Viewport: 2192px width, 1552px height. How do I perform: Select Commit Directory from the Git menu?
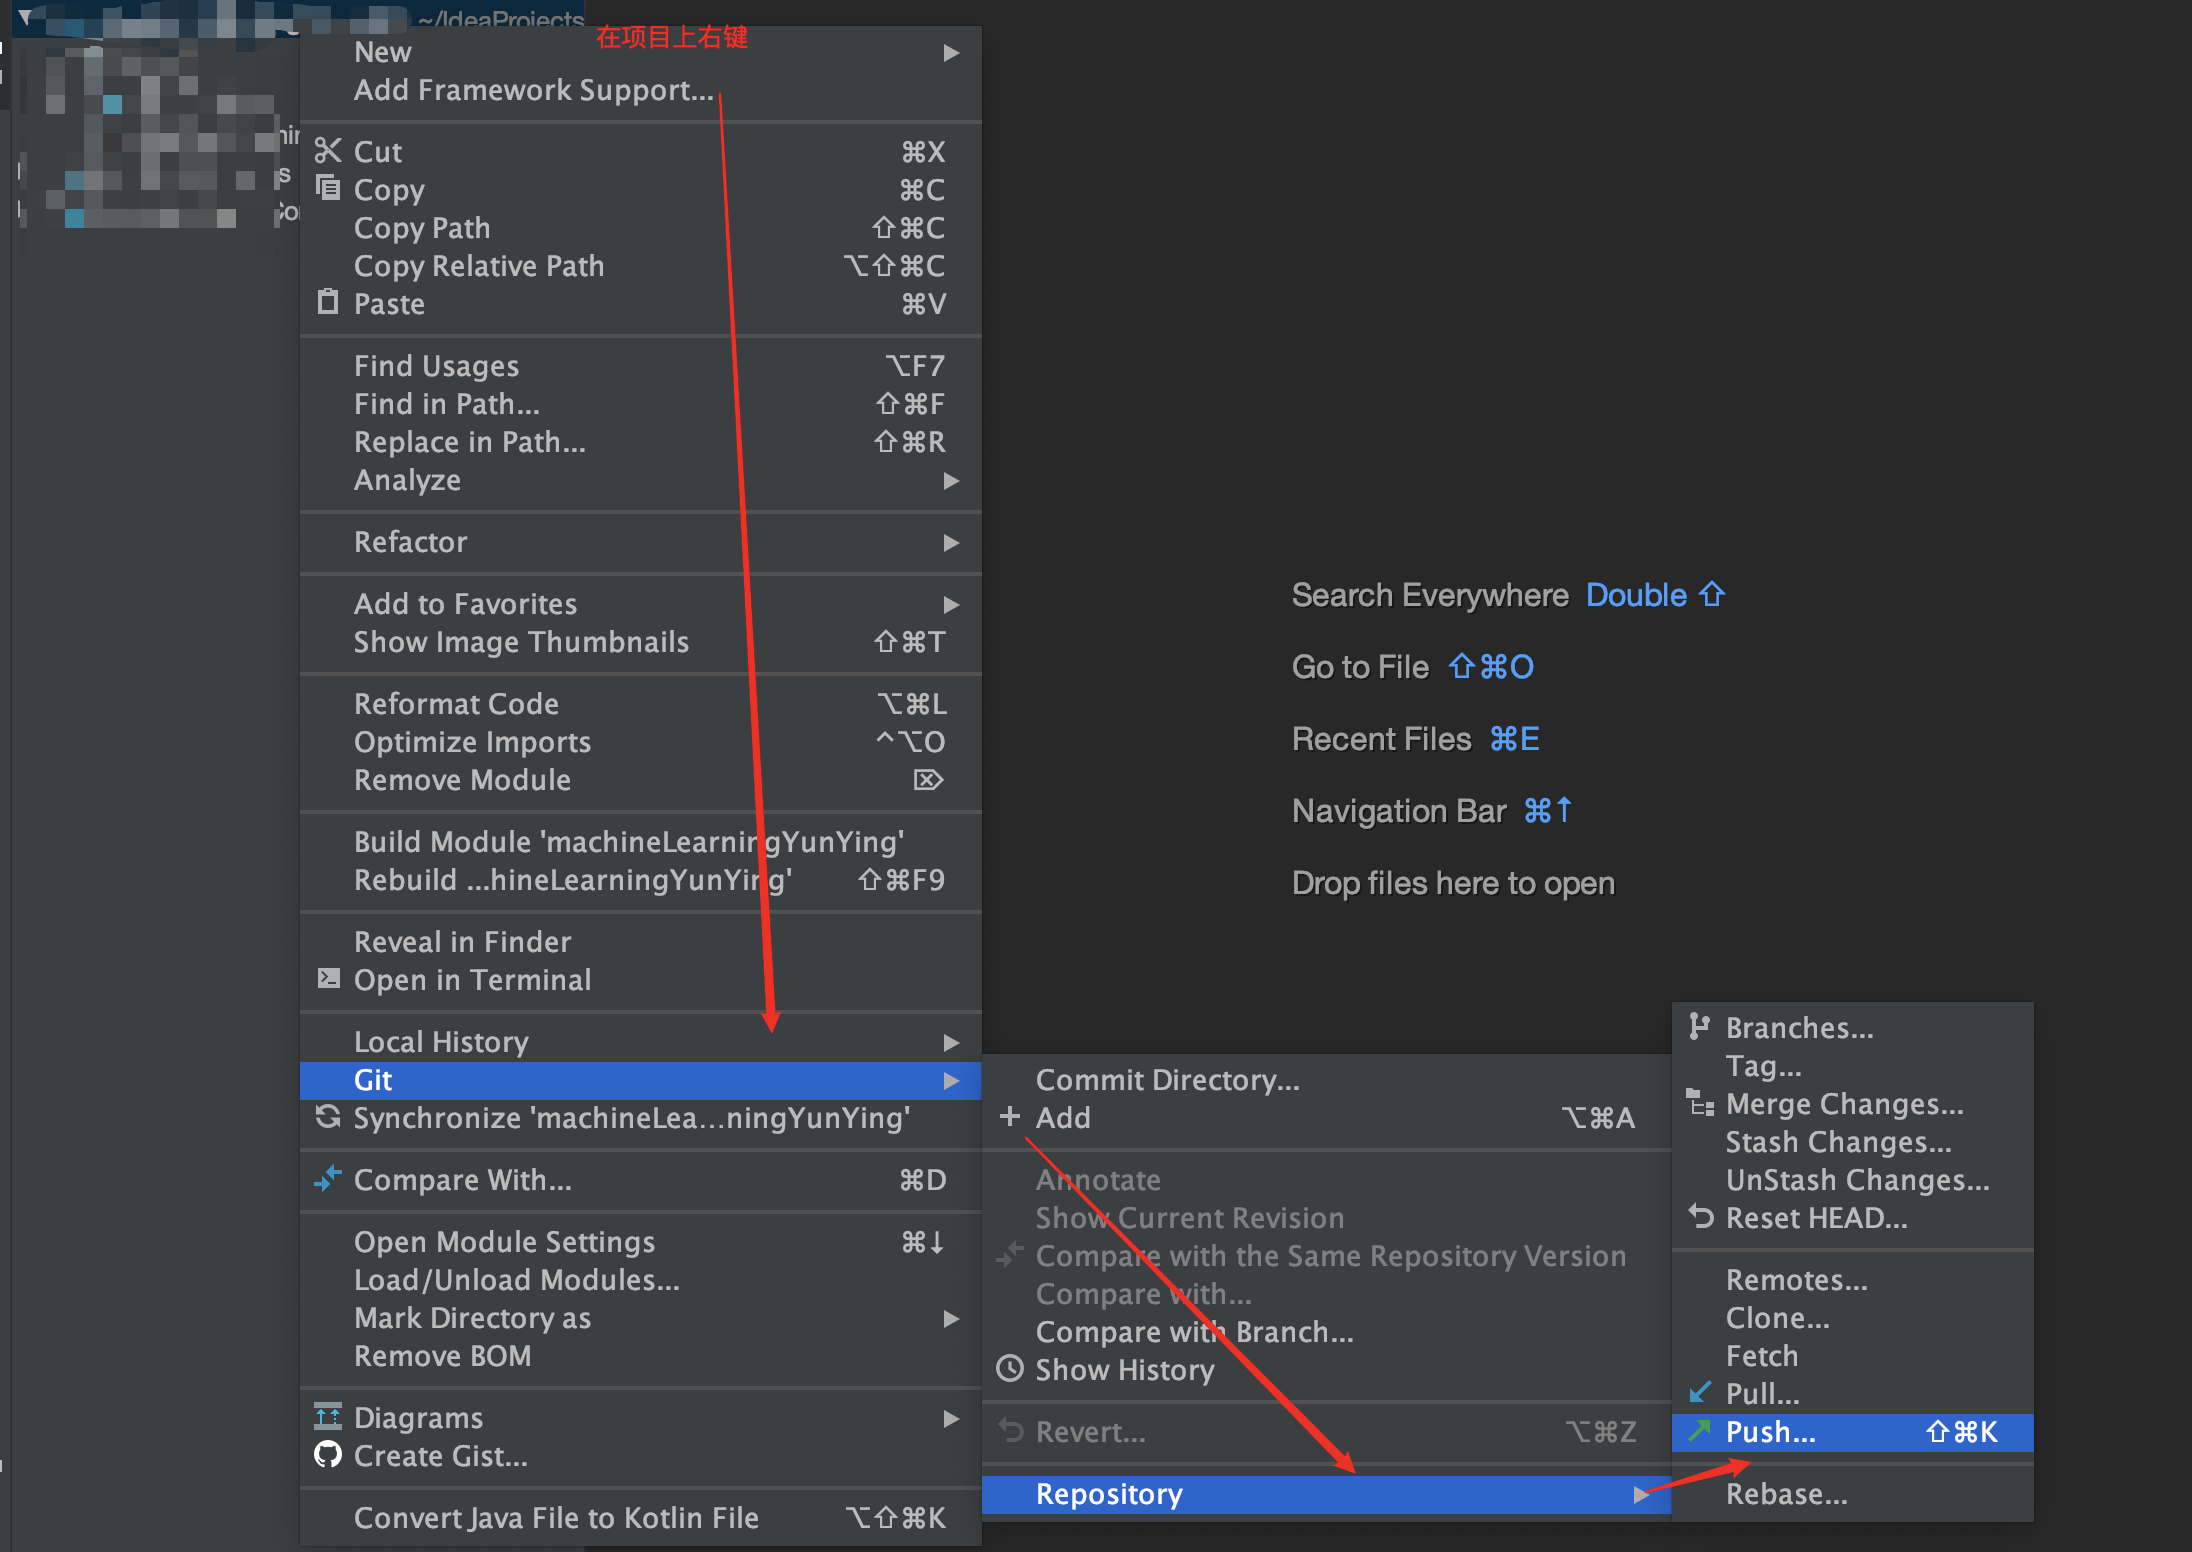1167,1080
